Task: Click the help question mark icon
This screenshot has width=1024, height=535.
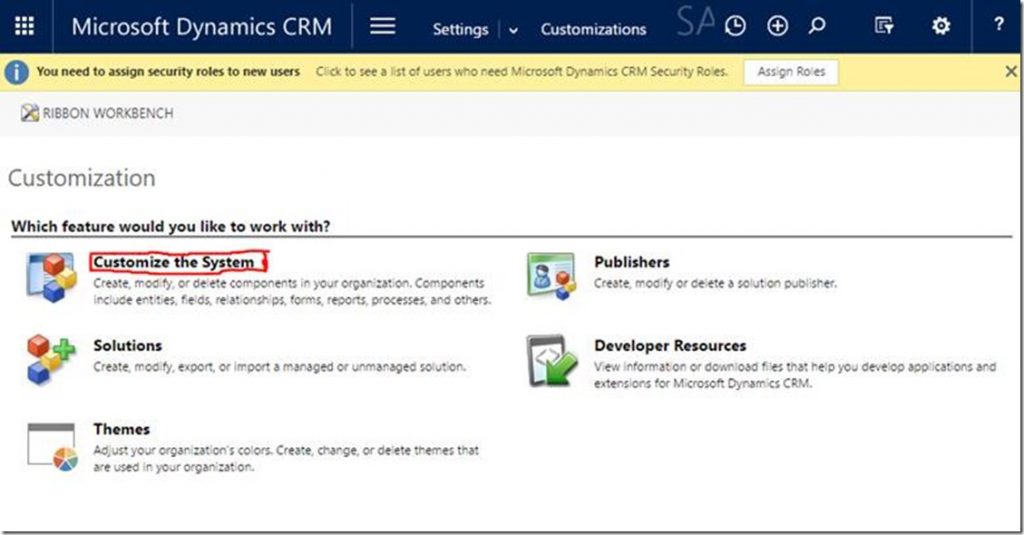Action: tap(999, 27)
